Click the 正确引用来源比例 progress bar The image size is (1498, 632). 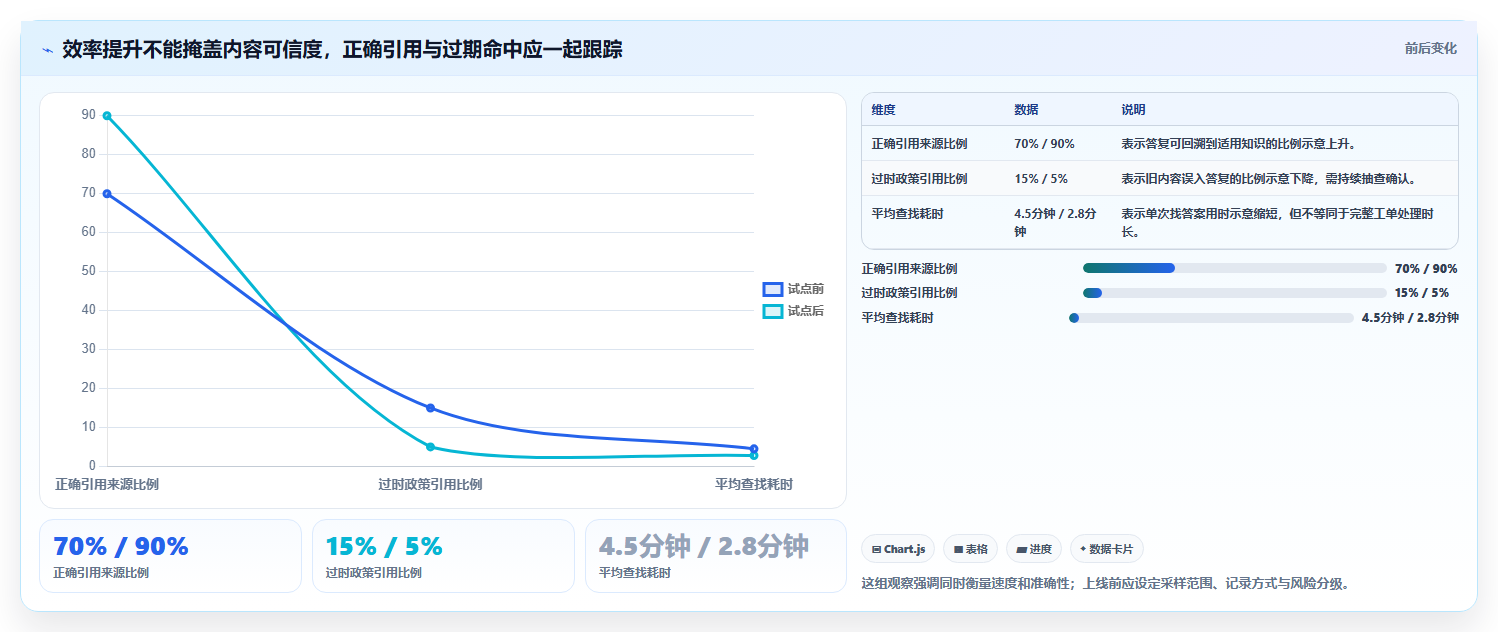(x=1234, y=268)
